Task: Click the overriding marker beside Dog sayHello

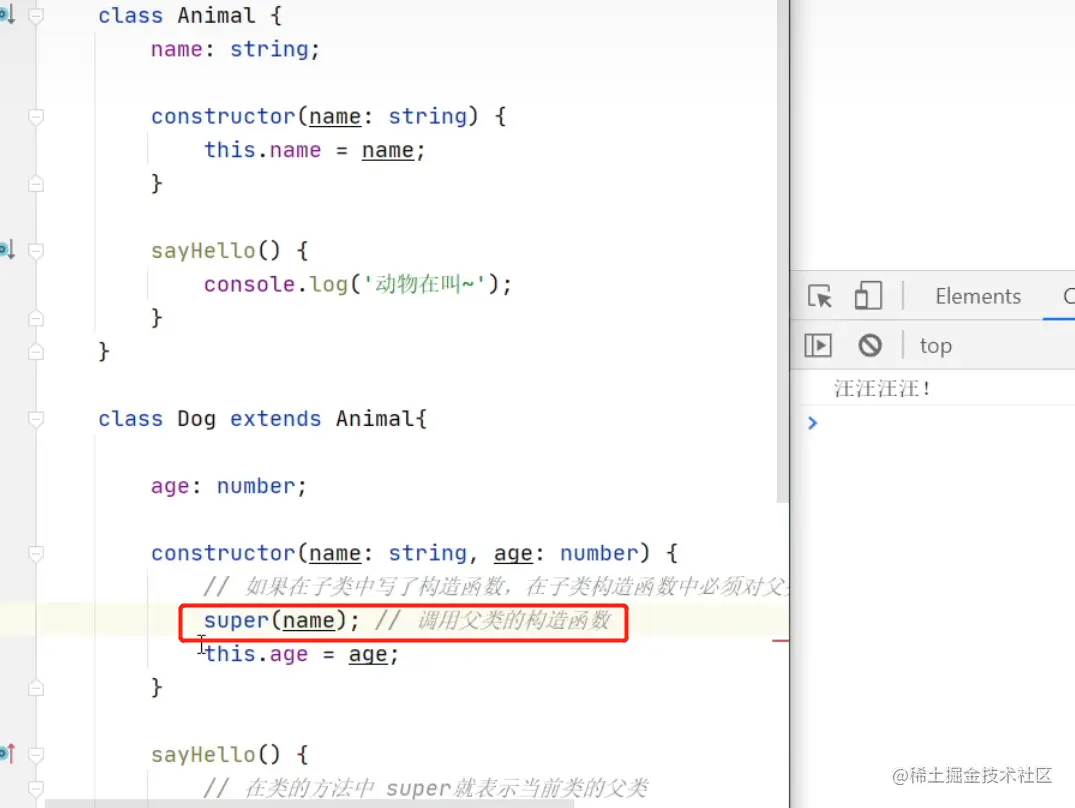Action: 8,754
